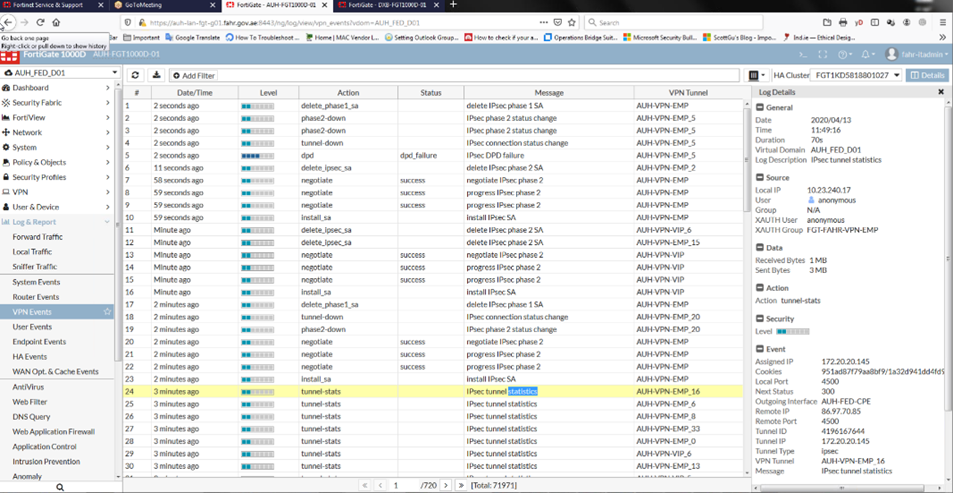This screenshot has width=953, height=493.
Task: Click the sidebar search magnifier icon
Action: 60,486
